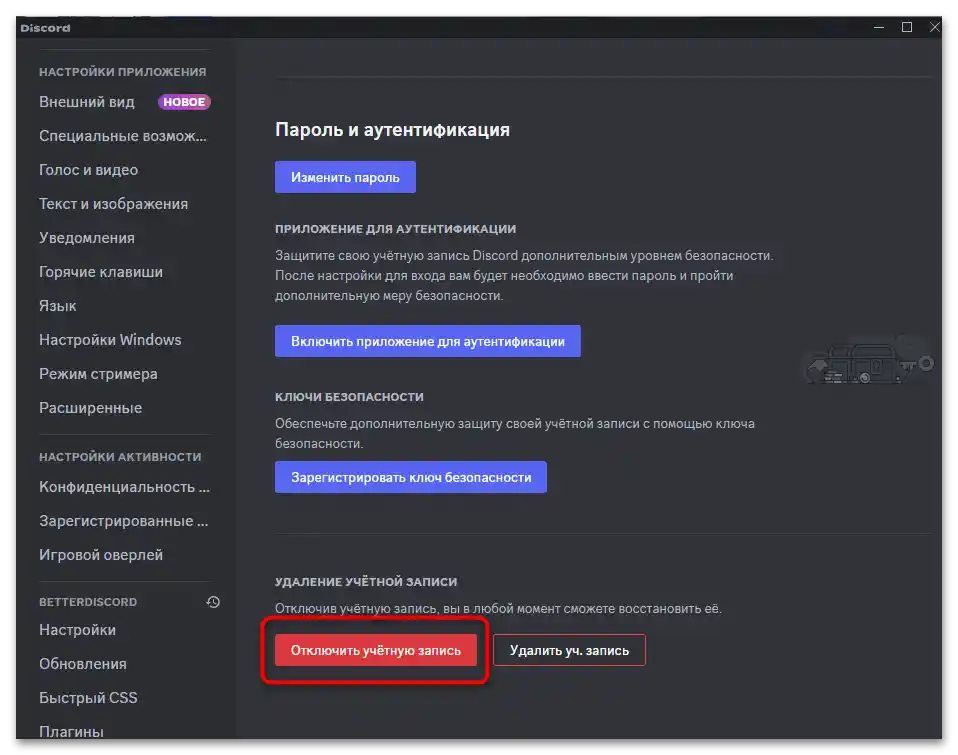The image size is (958, 755).
Task: Select Настройки Windows in the sidebar
Action: (x=111, y=339)
